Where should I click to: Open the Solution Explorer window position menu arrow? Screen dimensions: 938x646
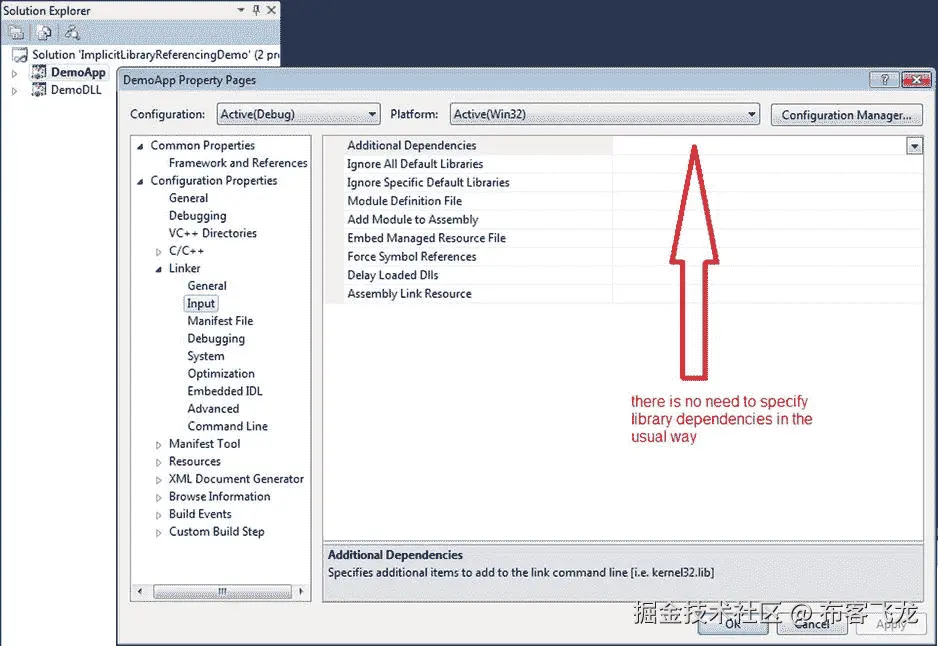pyautogui.click(x=241, y=10)
